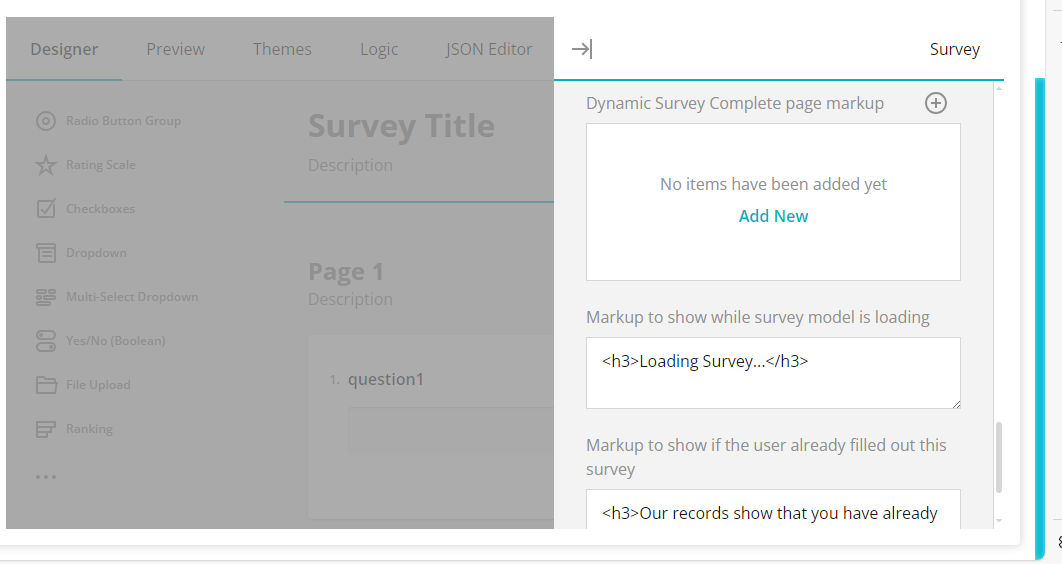Select the Multi-Select Dropdown icon
The height and width of the screenshot is (564, 1062).
[x=45, y=297]
